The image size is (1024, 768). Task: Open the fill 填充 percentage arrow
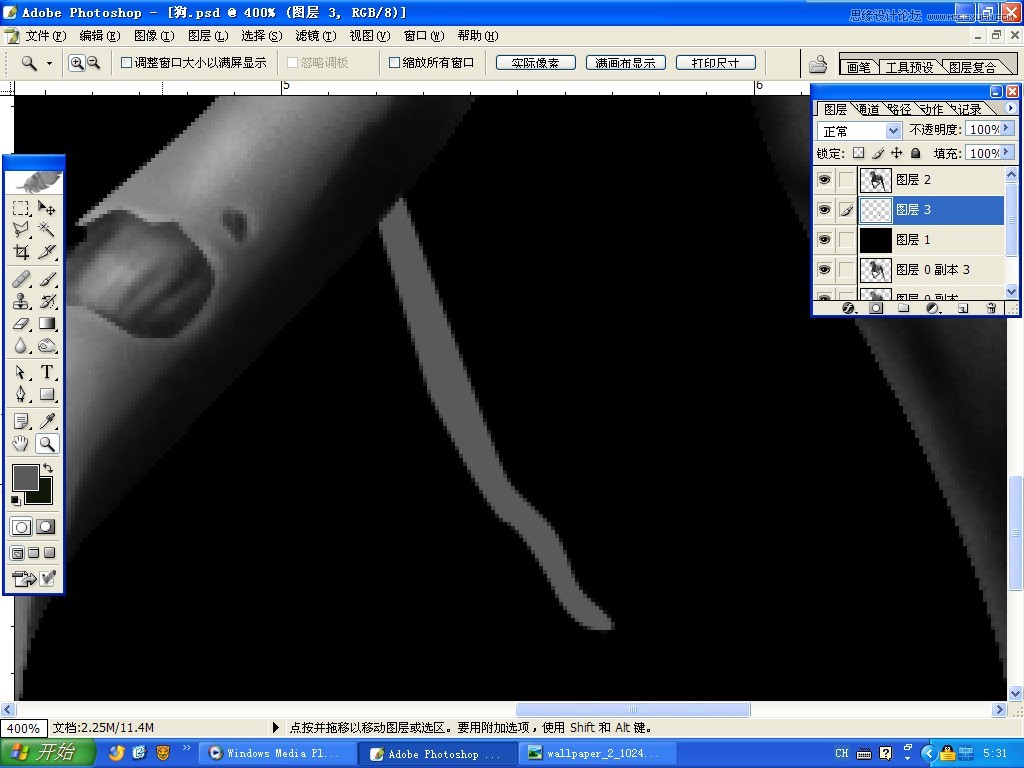click(x=1007, y=152)
